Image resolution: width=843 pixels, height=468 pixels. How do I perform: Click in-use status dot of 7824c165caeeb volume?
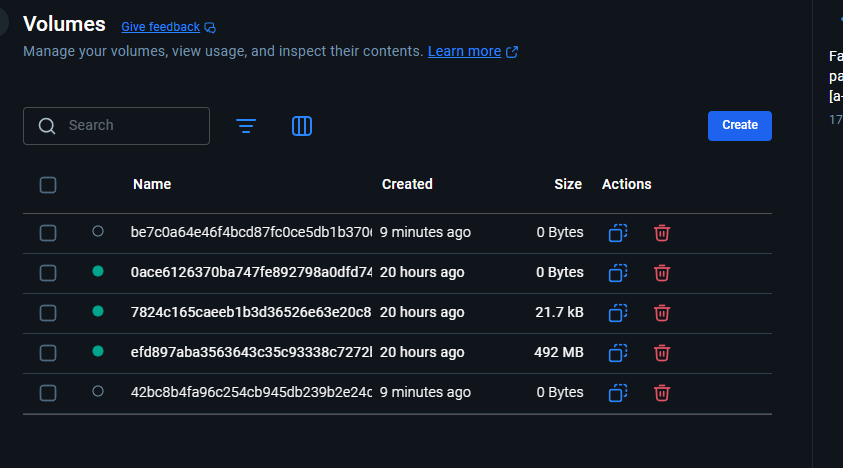tap(98, 311)
